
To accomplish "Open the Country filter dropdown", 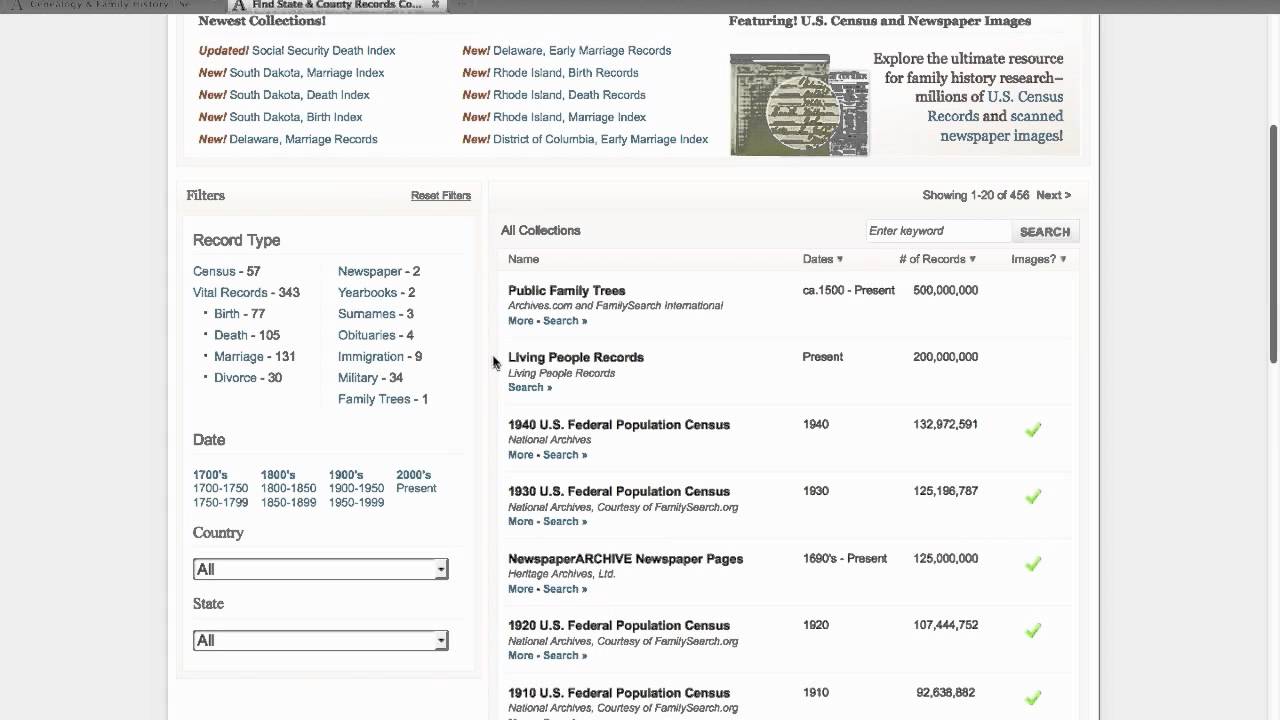I will click(x=320, y=569).
